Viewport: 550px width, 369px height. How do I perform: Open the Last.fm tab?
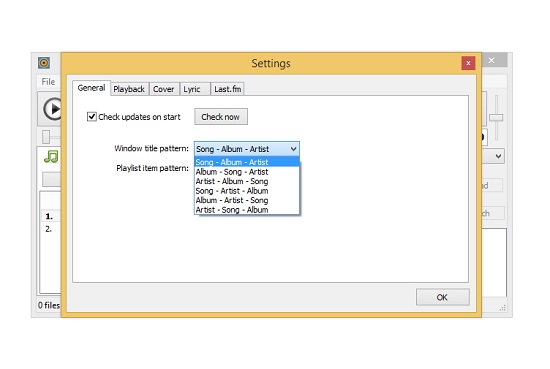(228, 89)
